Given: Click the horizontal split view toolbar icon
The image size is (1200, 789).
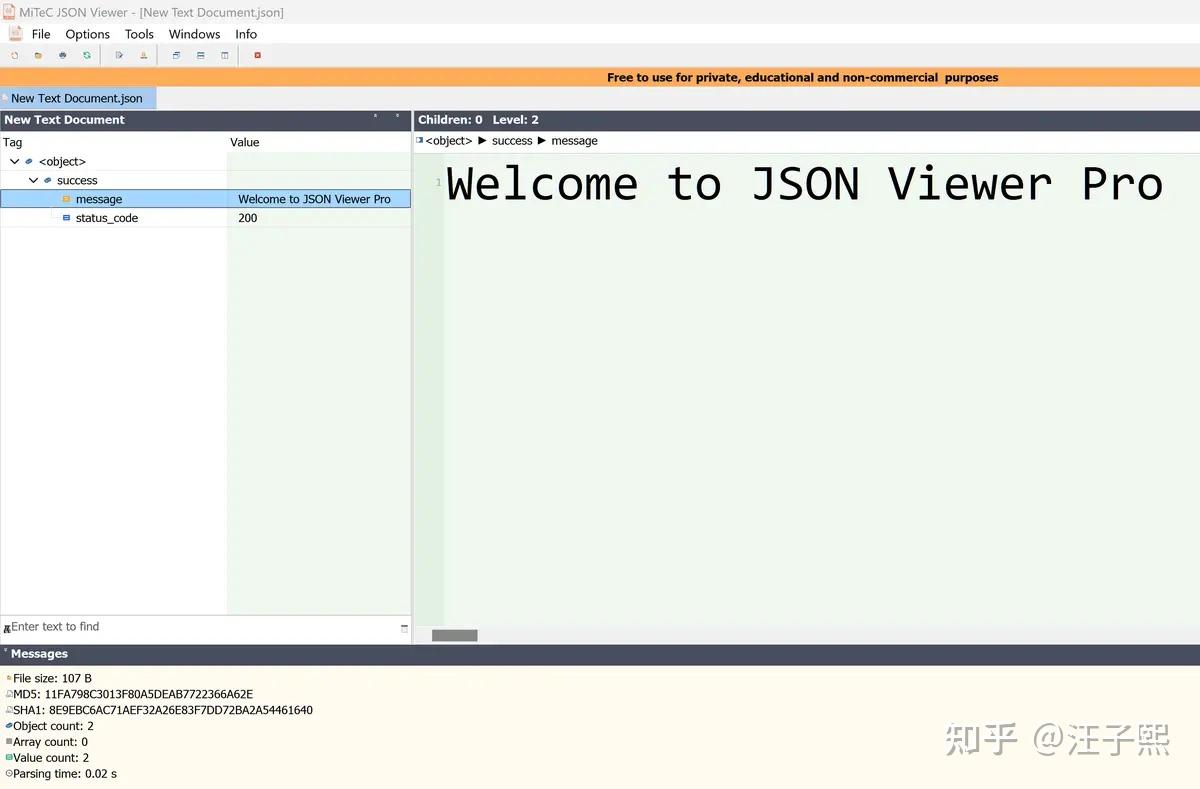Looking at the screenshot, I should coord(200,55).
